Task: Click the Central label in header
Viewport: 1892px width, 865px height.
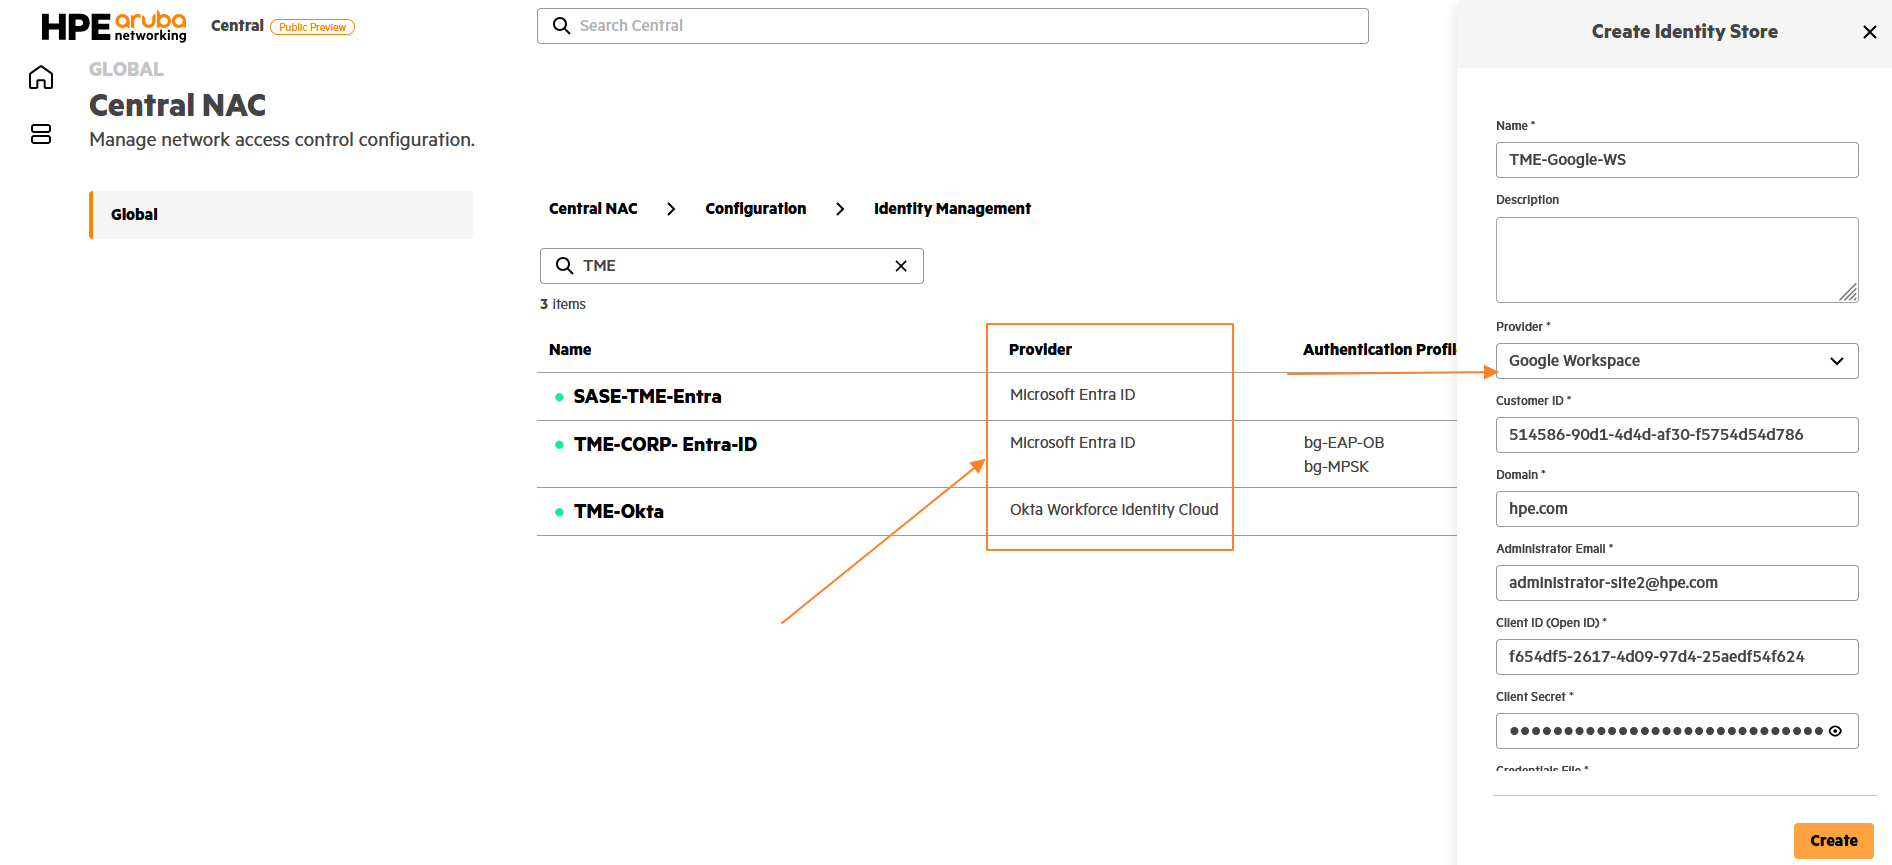Action: (237, 26)
